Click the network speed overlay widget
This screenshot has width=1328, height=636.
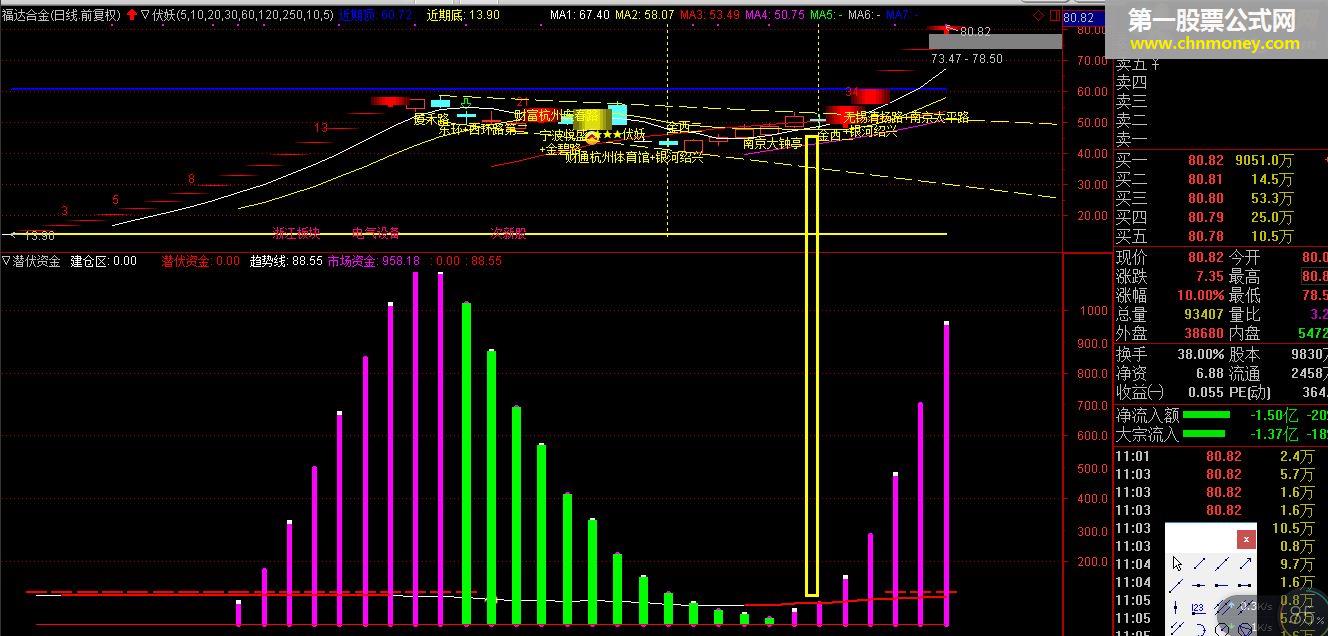1248,616
